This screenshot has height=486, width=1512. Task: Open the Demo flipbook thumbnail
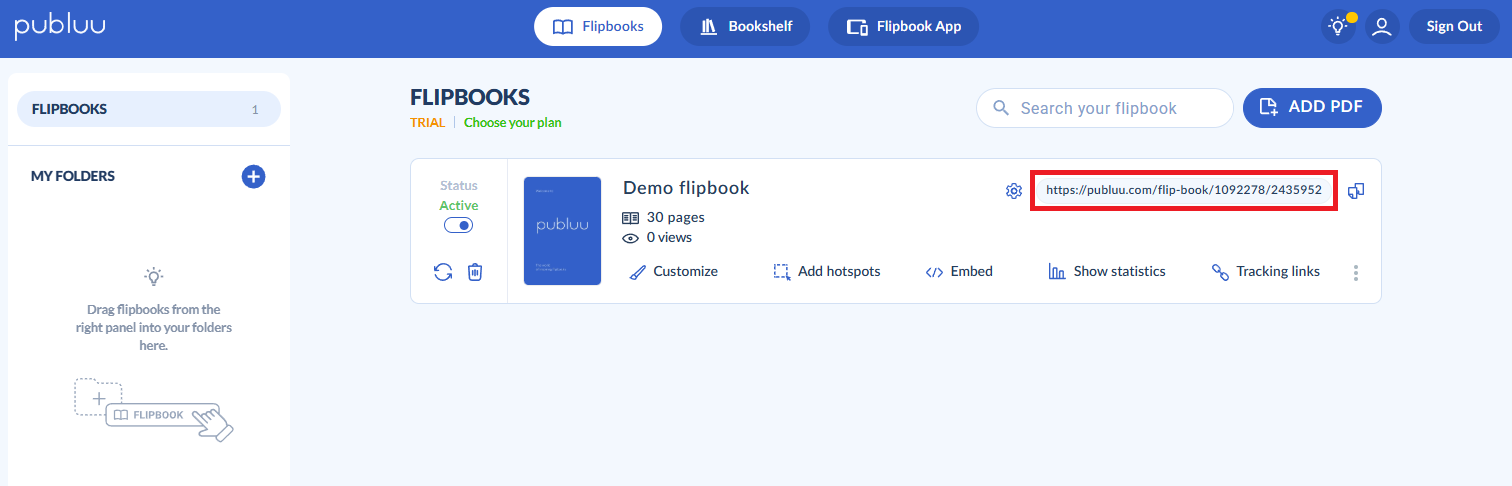pos(562,231)
